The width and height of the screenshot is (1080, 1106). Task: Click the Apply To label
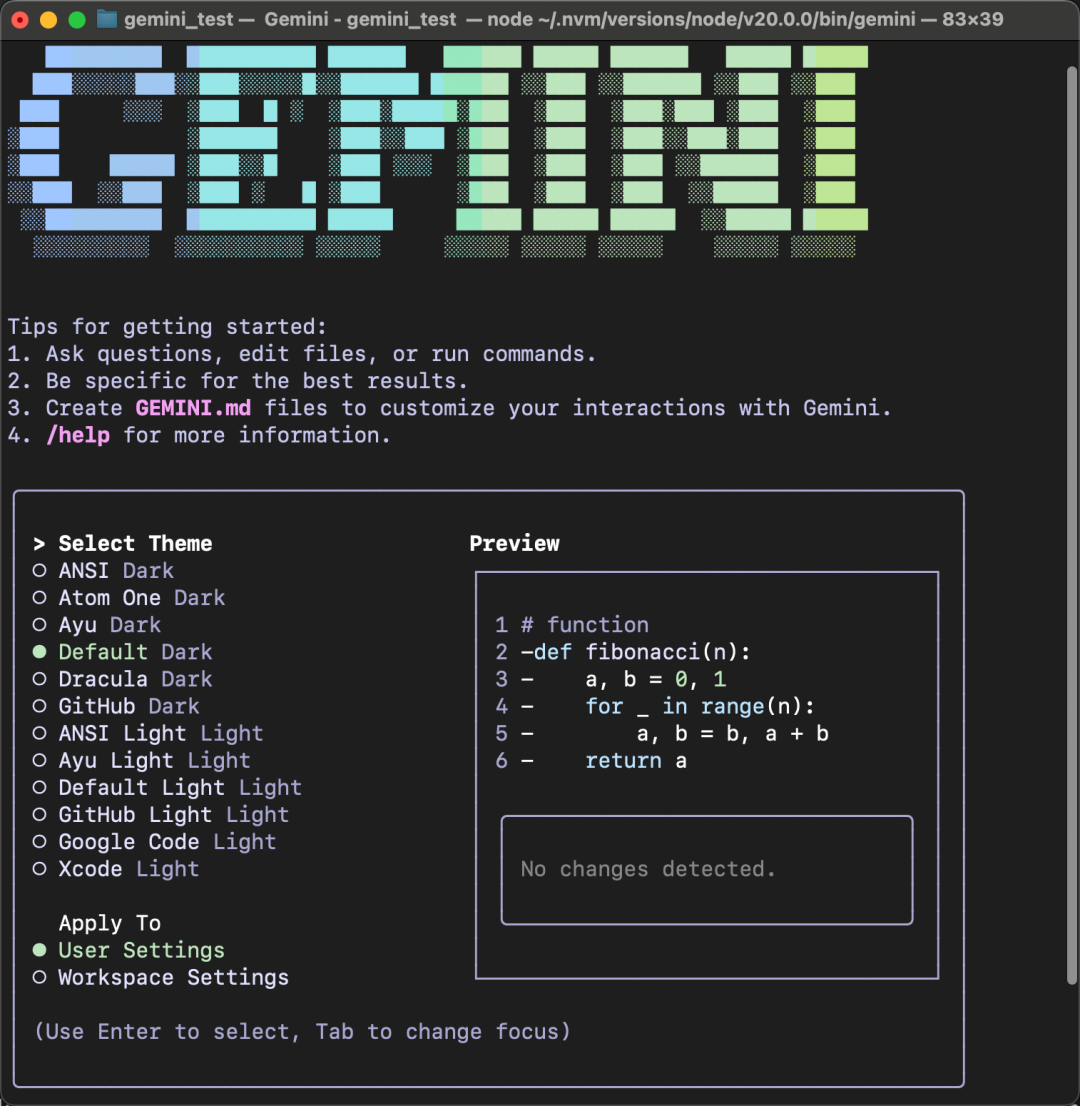110,923
